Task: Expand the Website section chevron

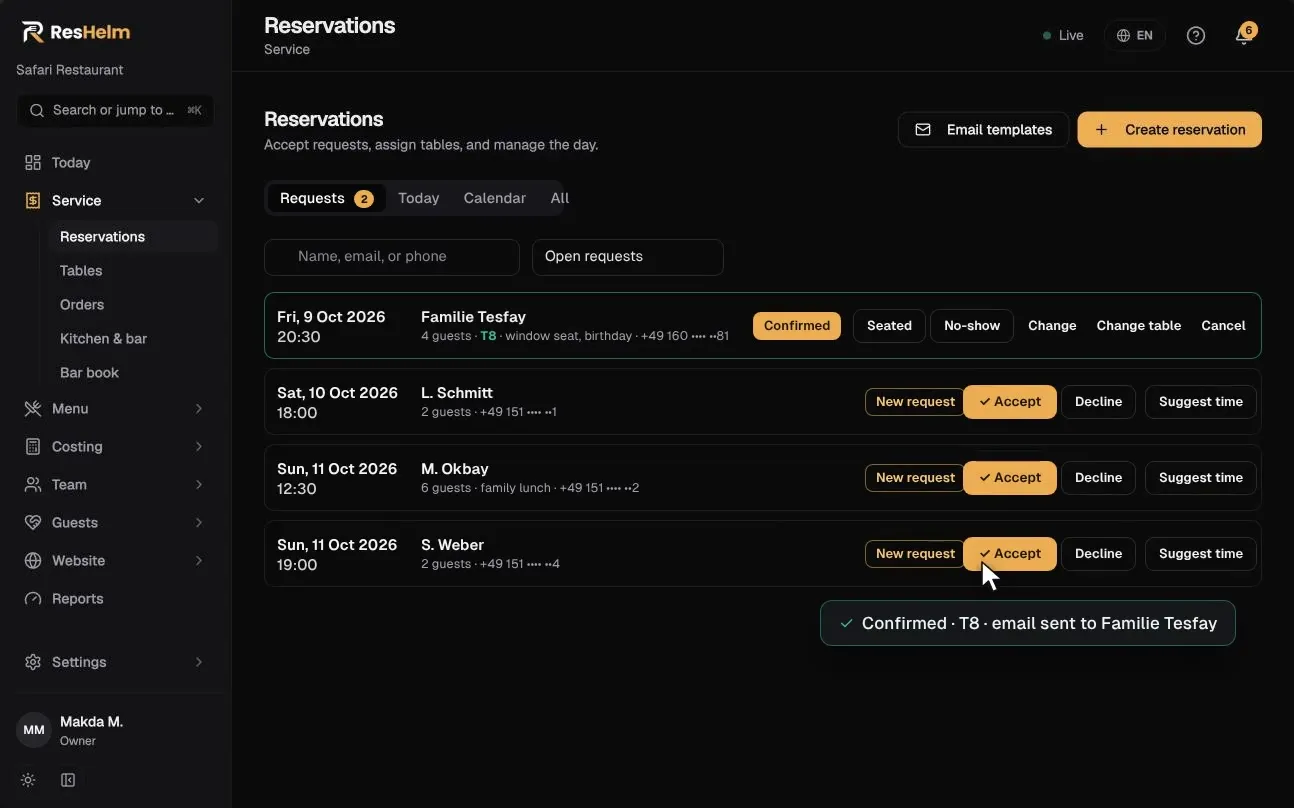Action: click(x=199, y=560)
